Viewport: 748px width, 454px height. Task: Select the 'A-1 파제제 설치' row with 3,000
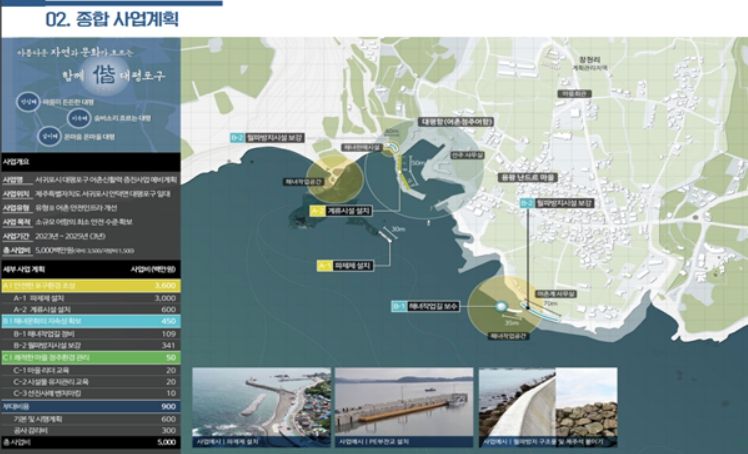click(x=91, y=298)
